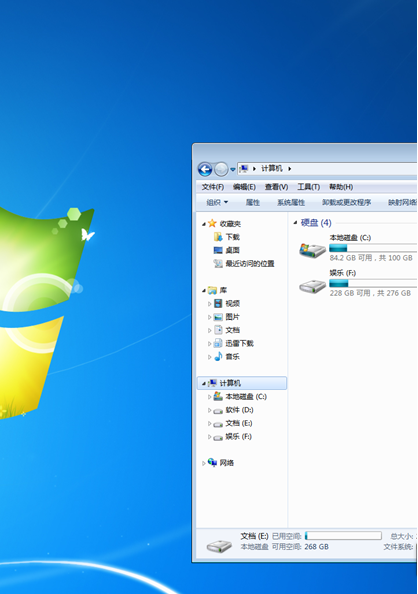This screenshot has height=594, width=418.
Task: Select the 娱乐 (F:) drive icon in the tree
Action: pyautogui.click(x=218, y=438)
